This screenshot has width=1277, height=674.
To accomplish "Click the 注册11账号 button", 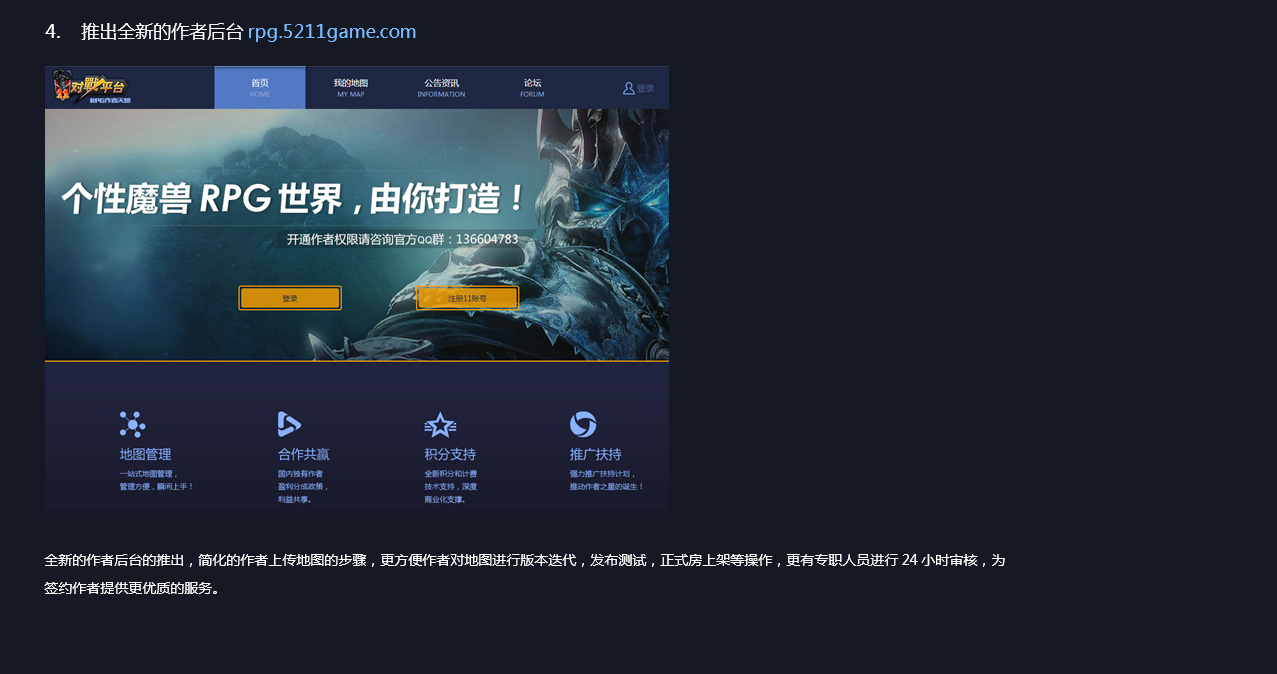I will coord(467,298).
